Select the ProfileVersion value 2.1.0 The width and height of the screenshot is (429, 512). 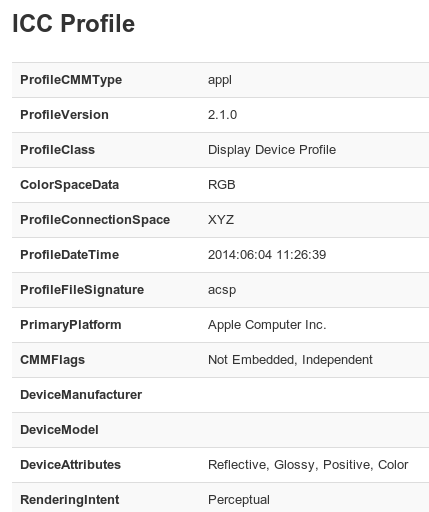click(222, 115)
